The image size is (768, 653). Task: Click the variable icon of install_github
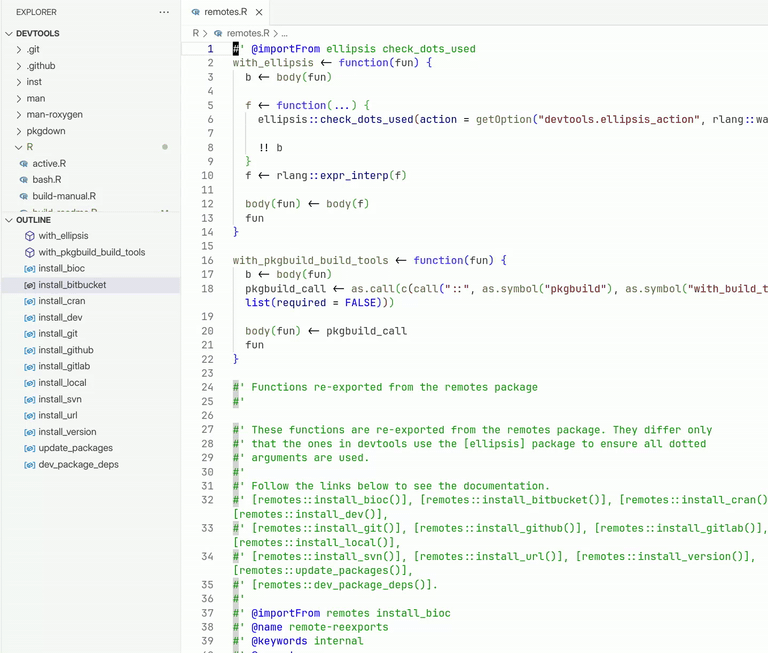(x=30, y=350)
